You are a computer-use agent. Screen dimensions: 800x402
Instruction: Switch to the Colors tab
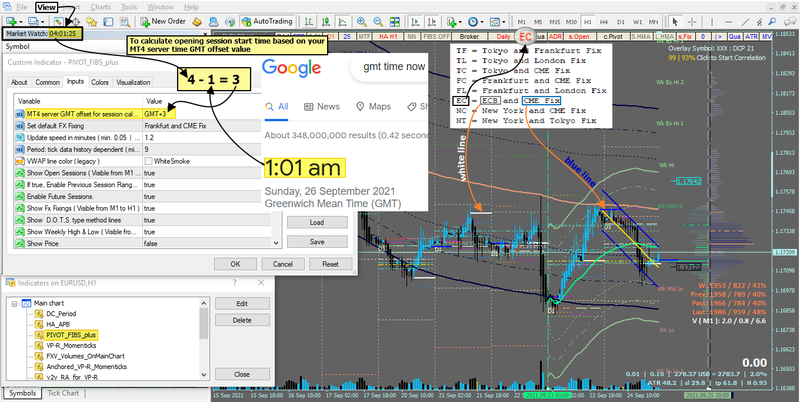click(x=99, y=82)
